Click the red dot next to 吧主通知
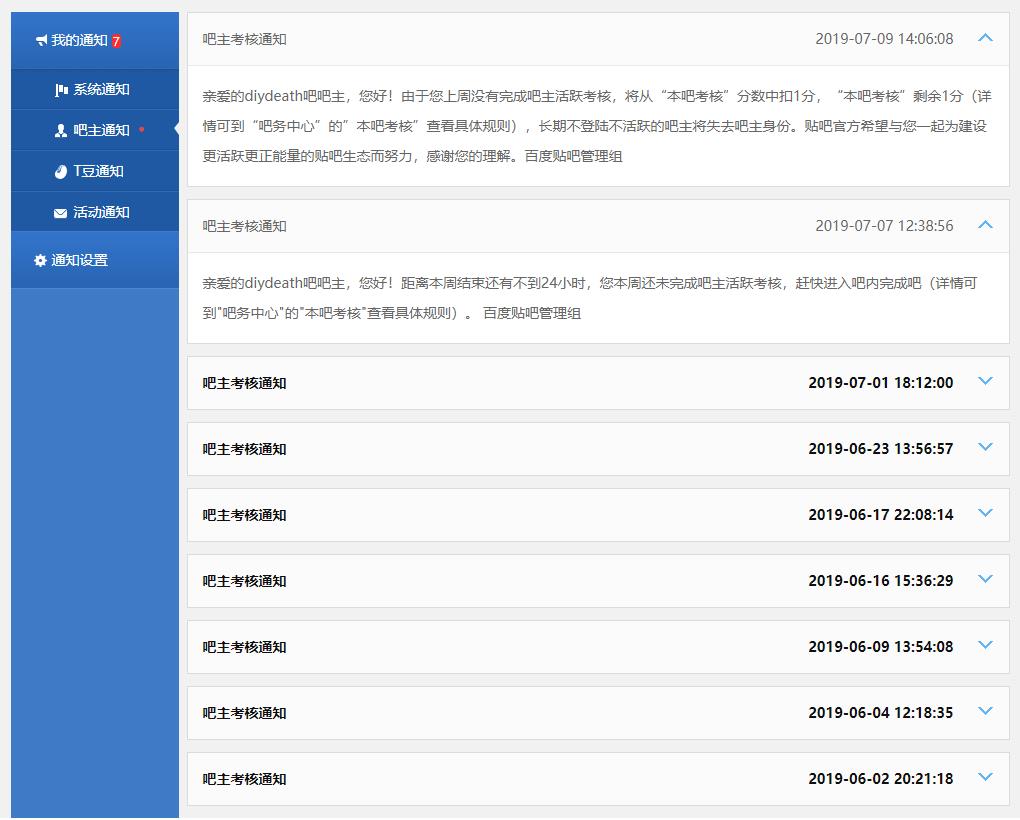Image resolution: width=1020 pixels, height=820 pixels. coord(141,129)
